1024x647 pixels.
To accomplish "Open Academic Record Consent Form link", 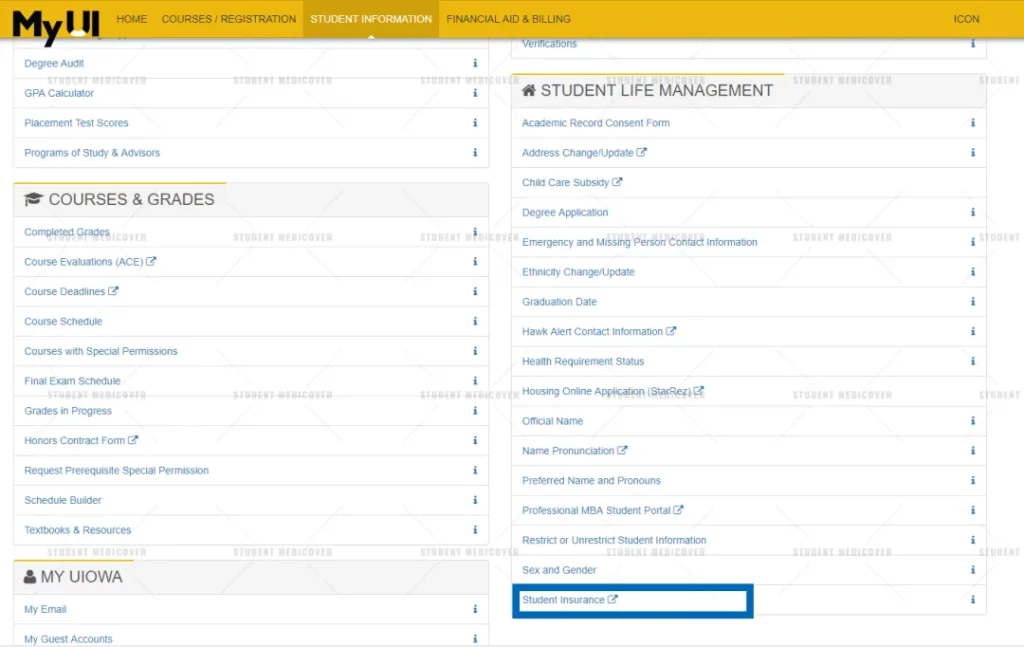I will 596,123.
